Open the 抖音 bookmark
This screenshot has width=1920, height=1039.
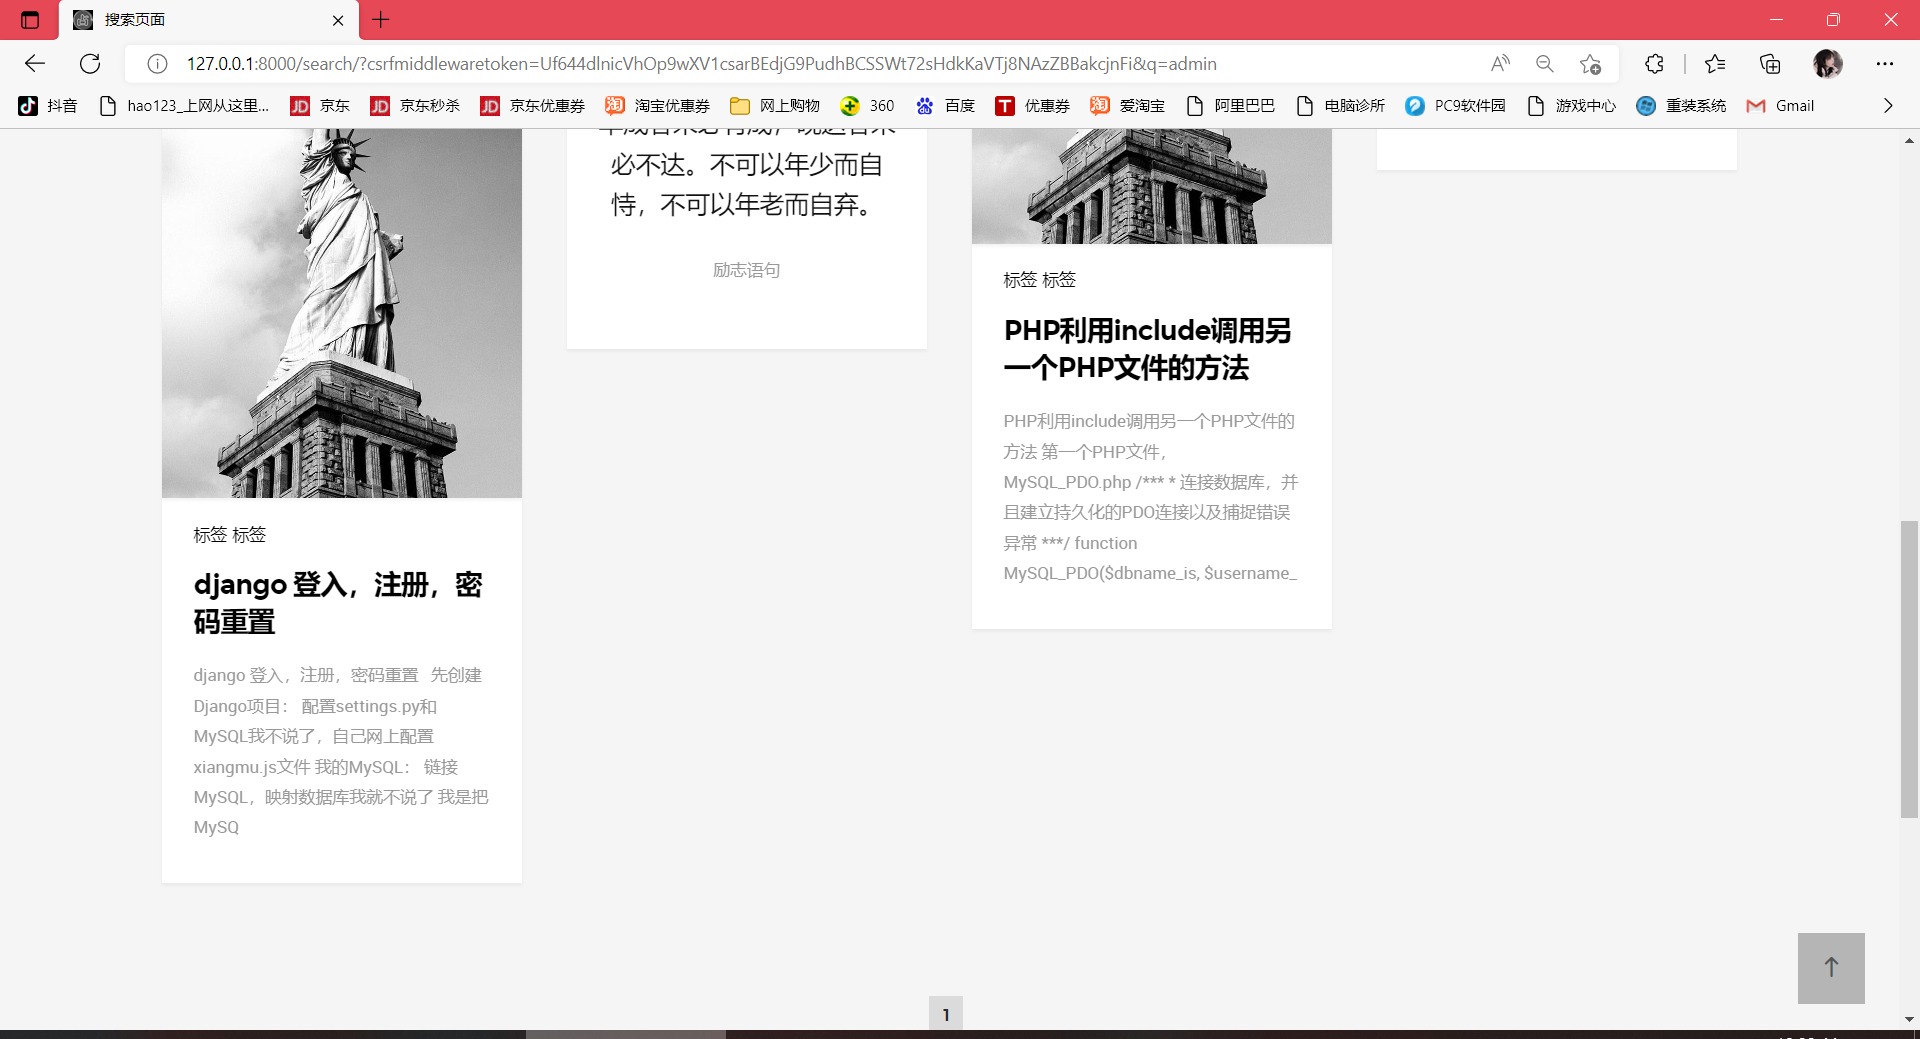pyautogui.click(x=48, y=106)
